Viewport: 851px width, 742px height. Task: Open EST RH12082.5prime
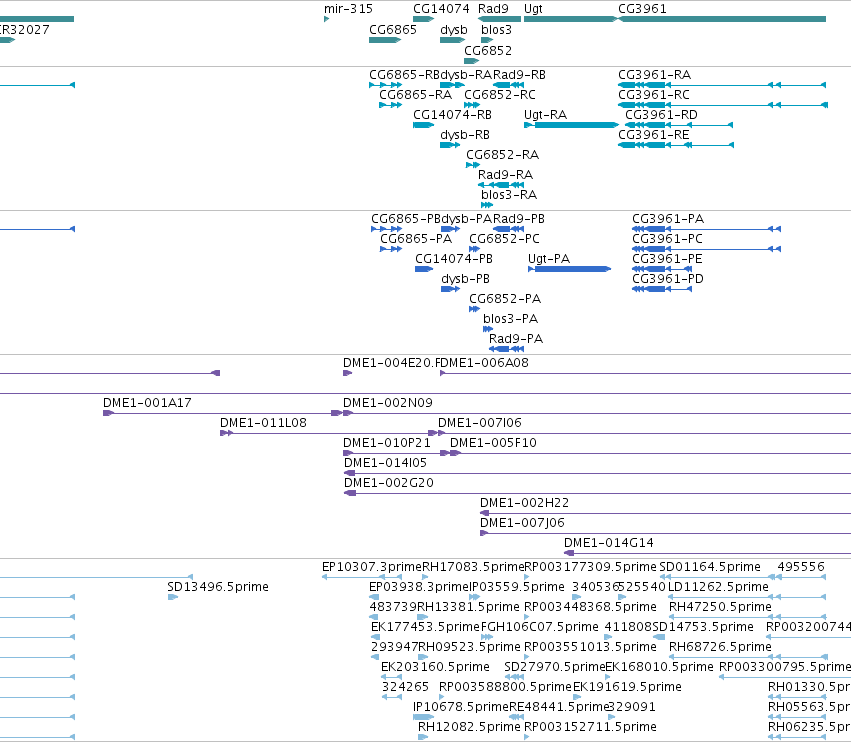[469, 727]
